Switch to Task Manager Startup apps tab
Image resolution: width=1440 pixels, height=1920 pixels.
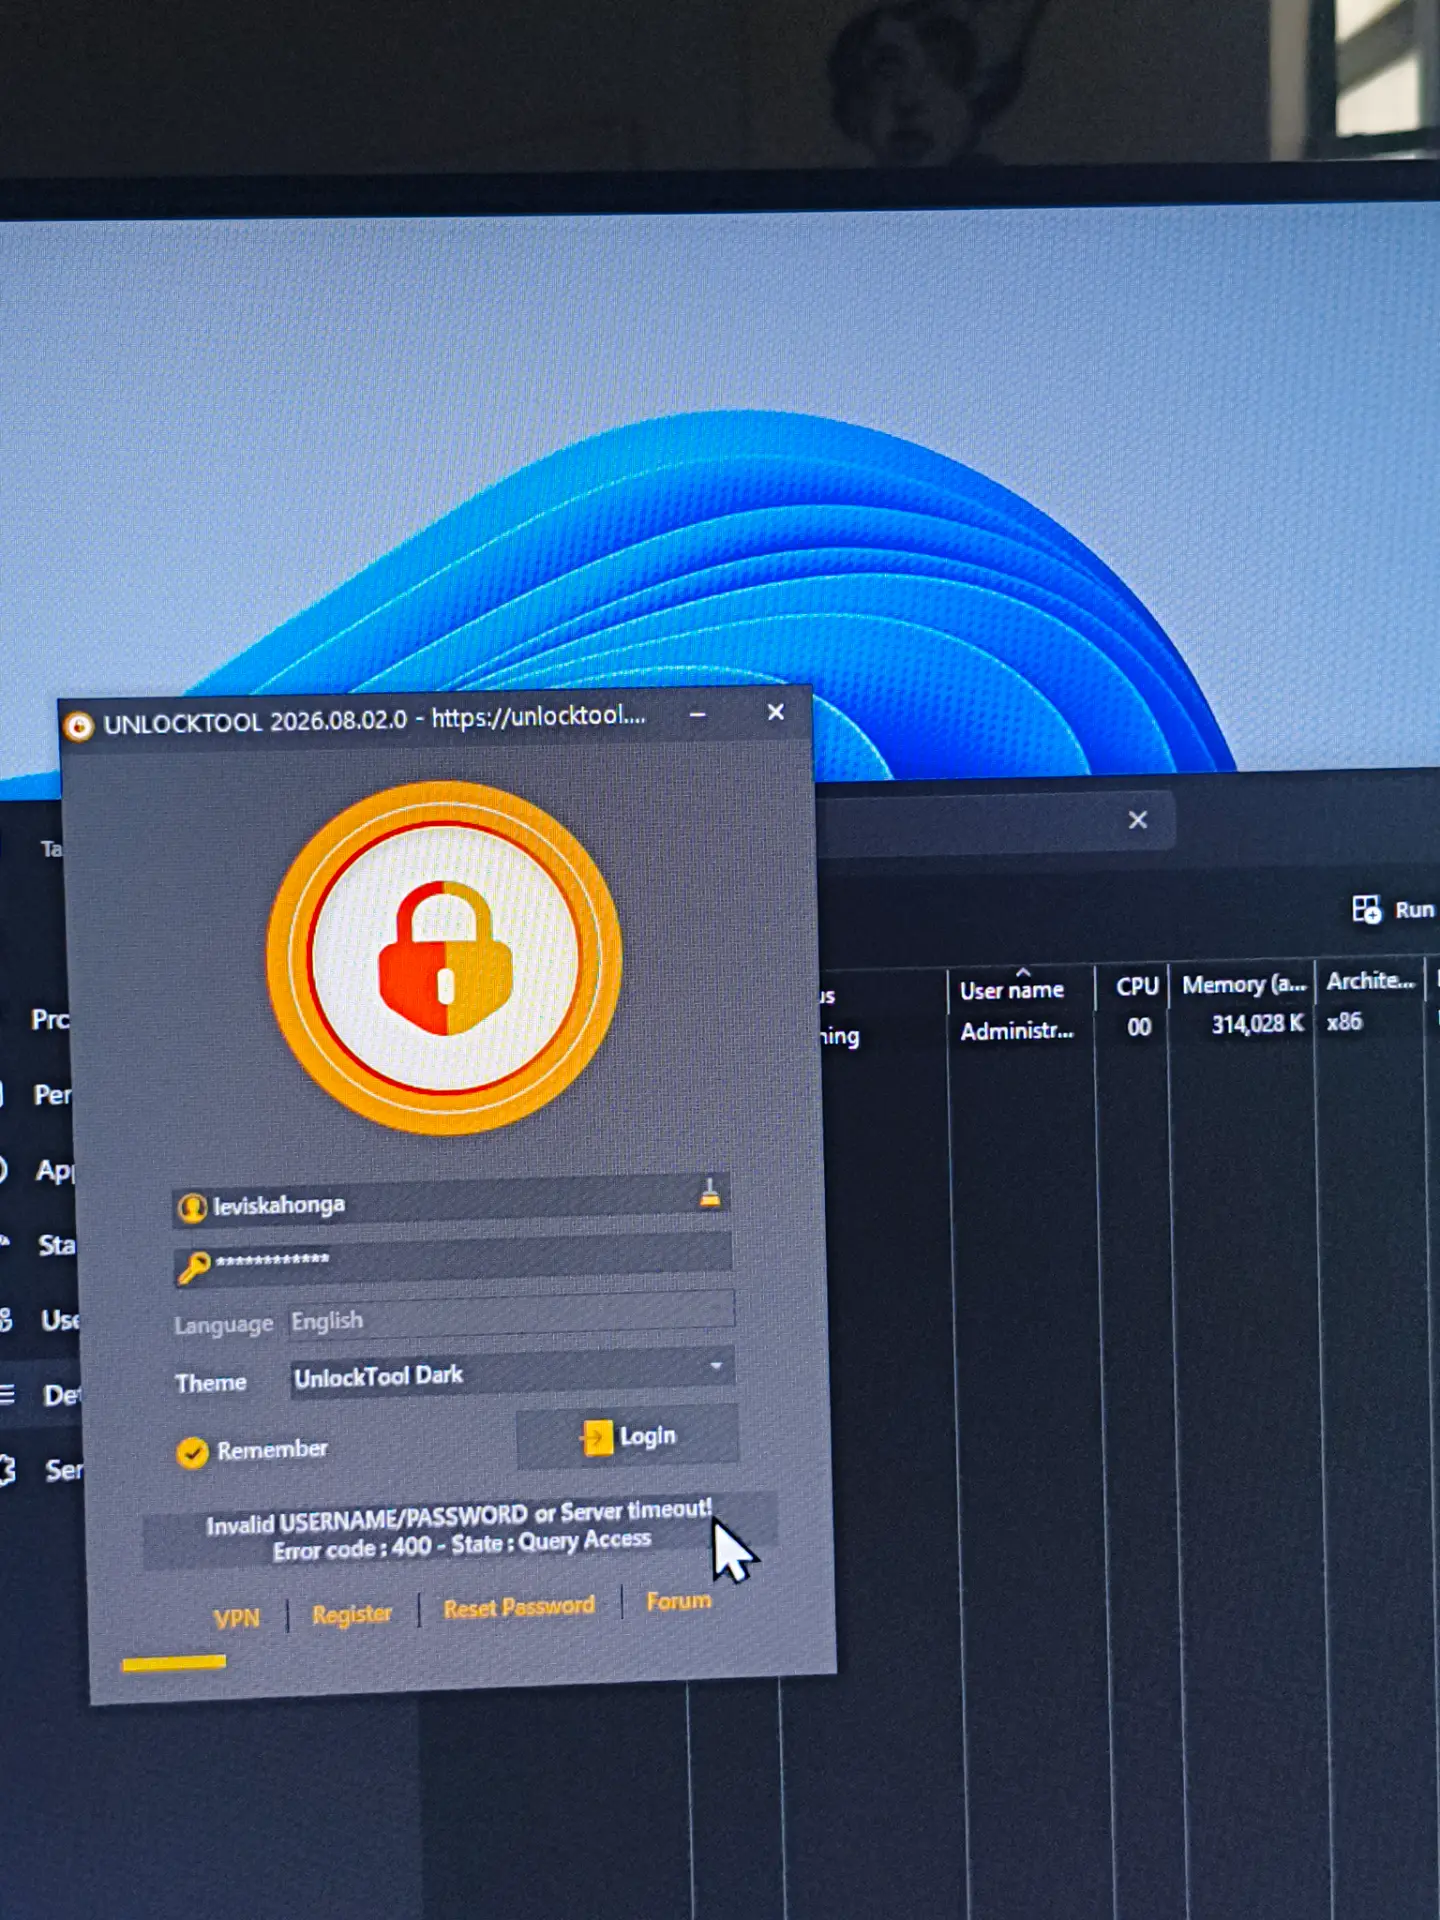(56, 1245)
